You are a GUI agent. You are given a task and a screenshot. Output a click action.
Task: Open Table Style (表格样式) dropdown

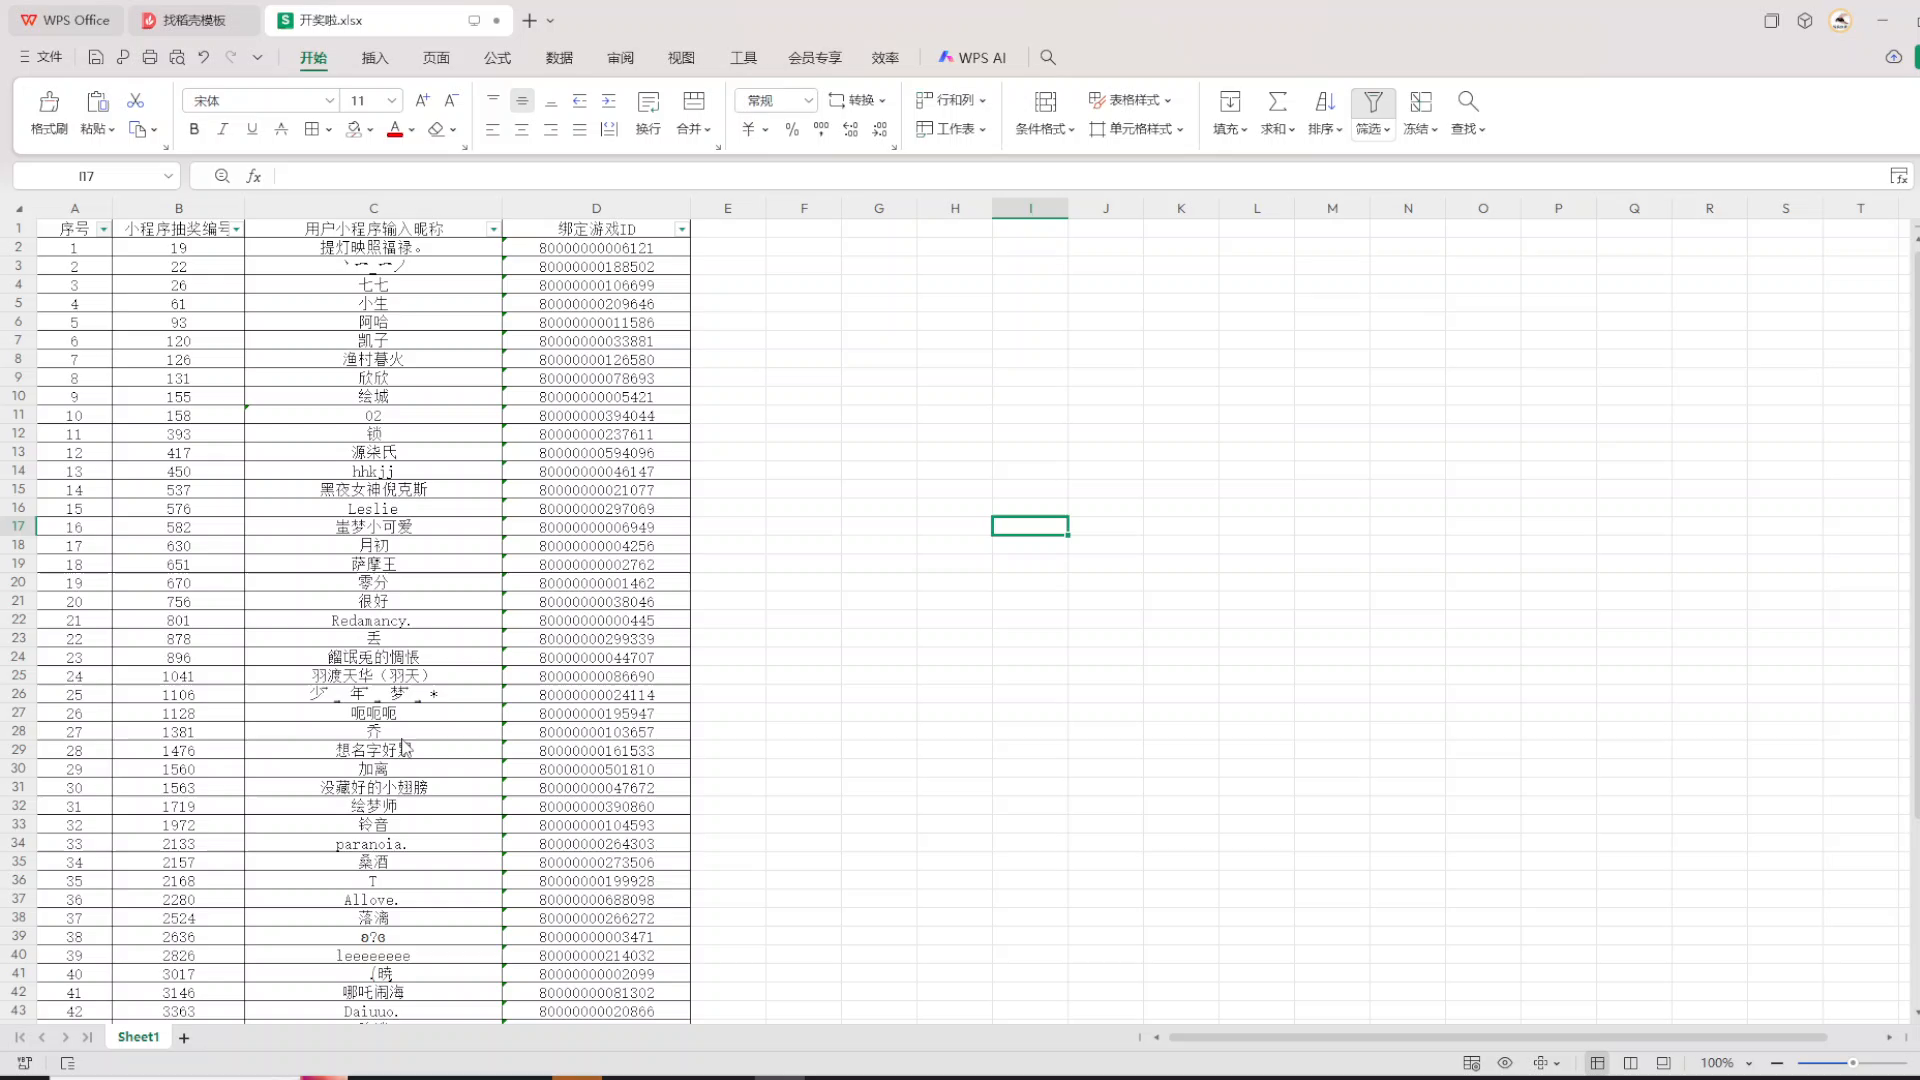tap(1130, 100)
